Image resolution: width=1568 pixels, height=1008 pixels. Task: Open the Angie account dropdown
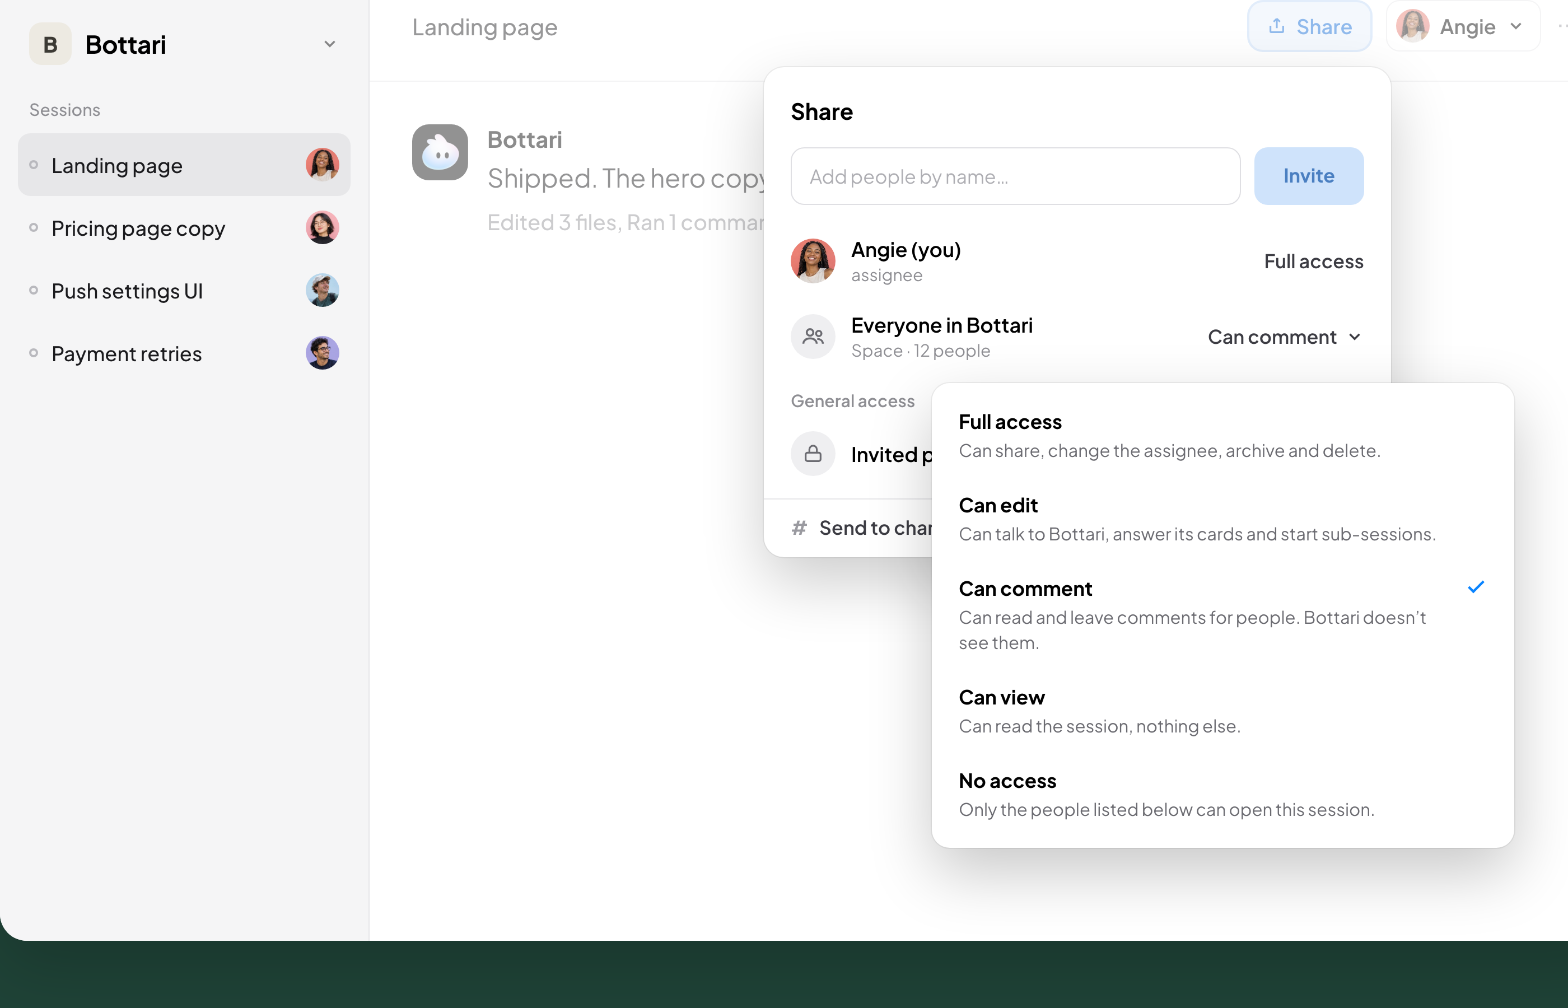tap(1462, 27)
